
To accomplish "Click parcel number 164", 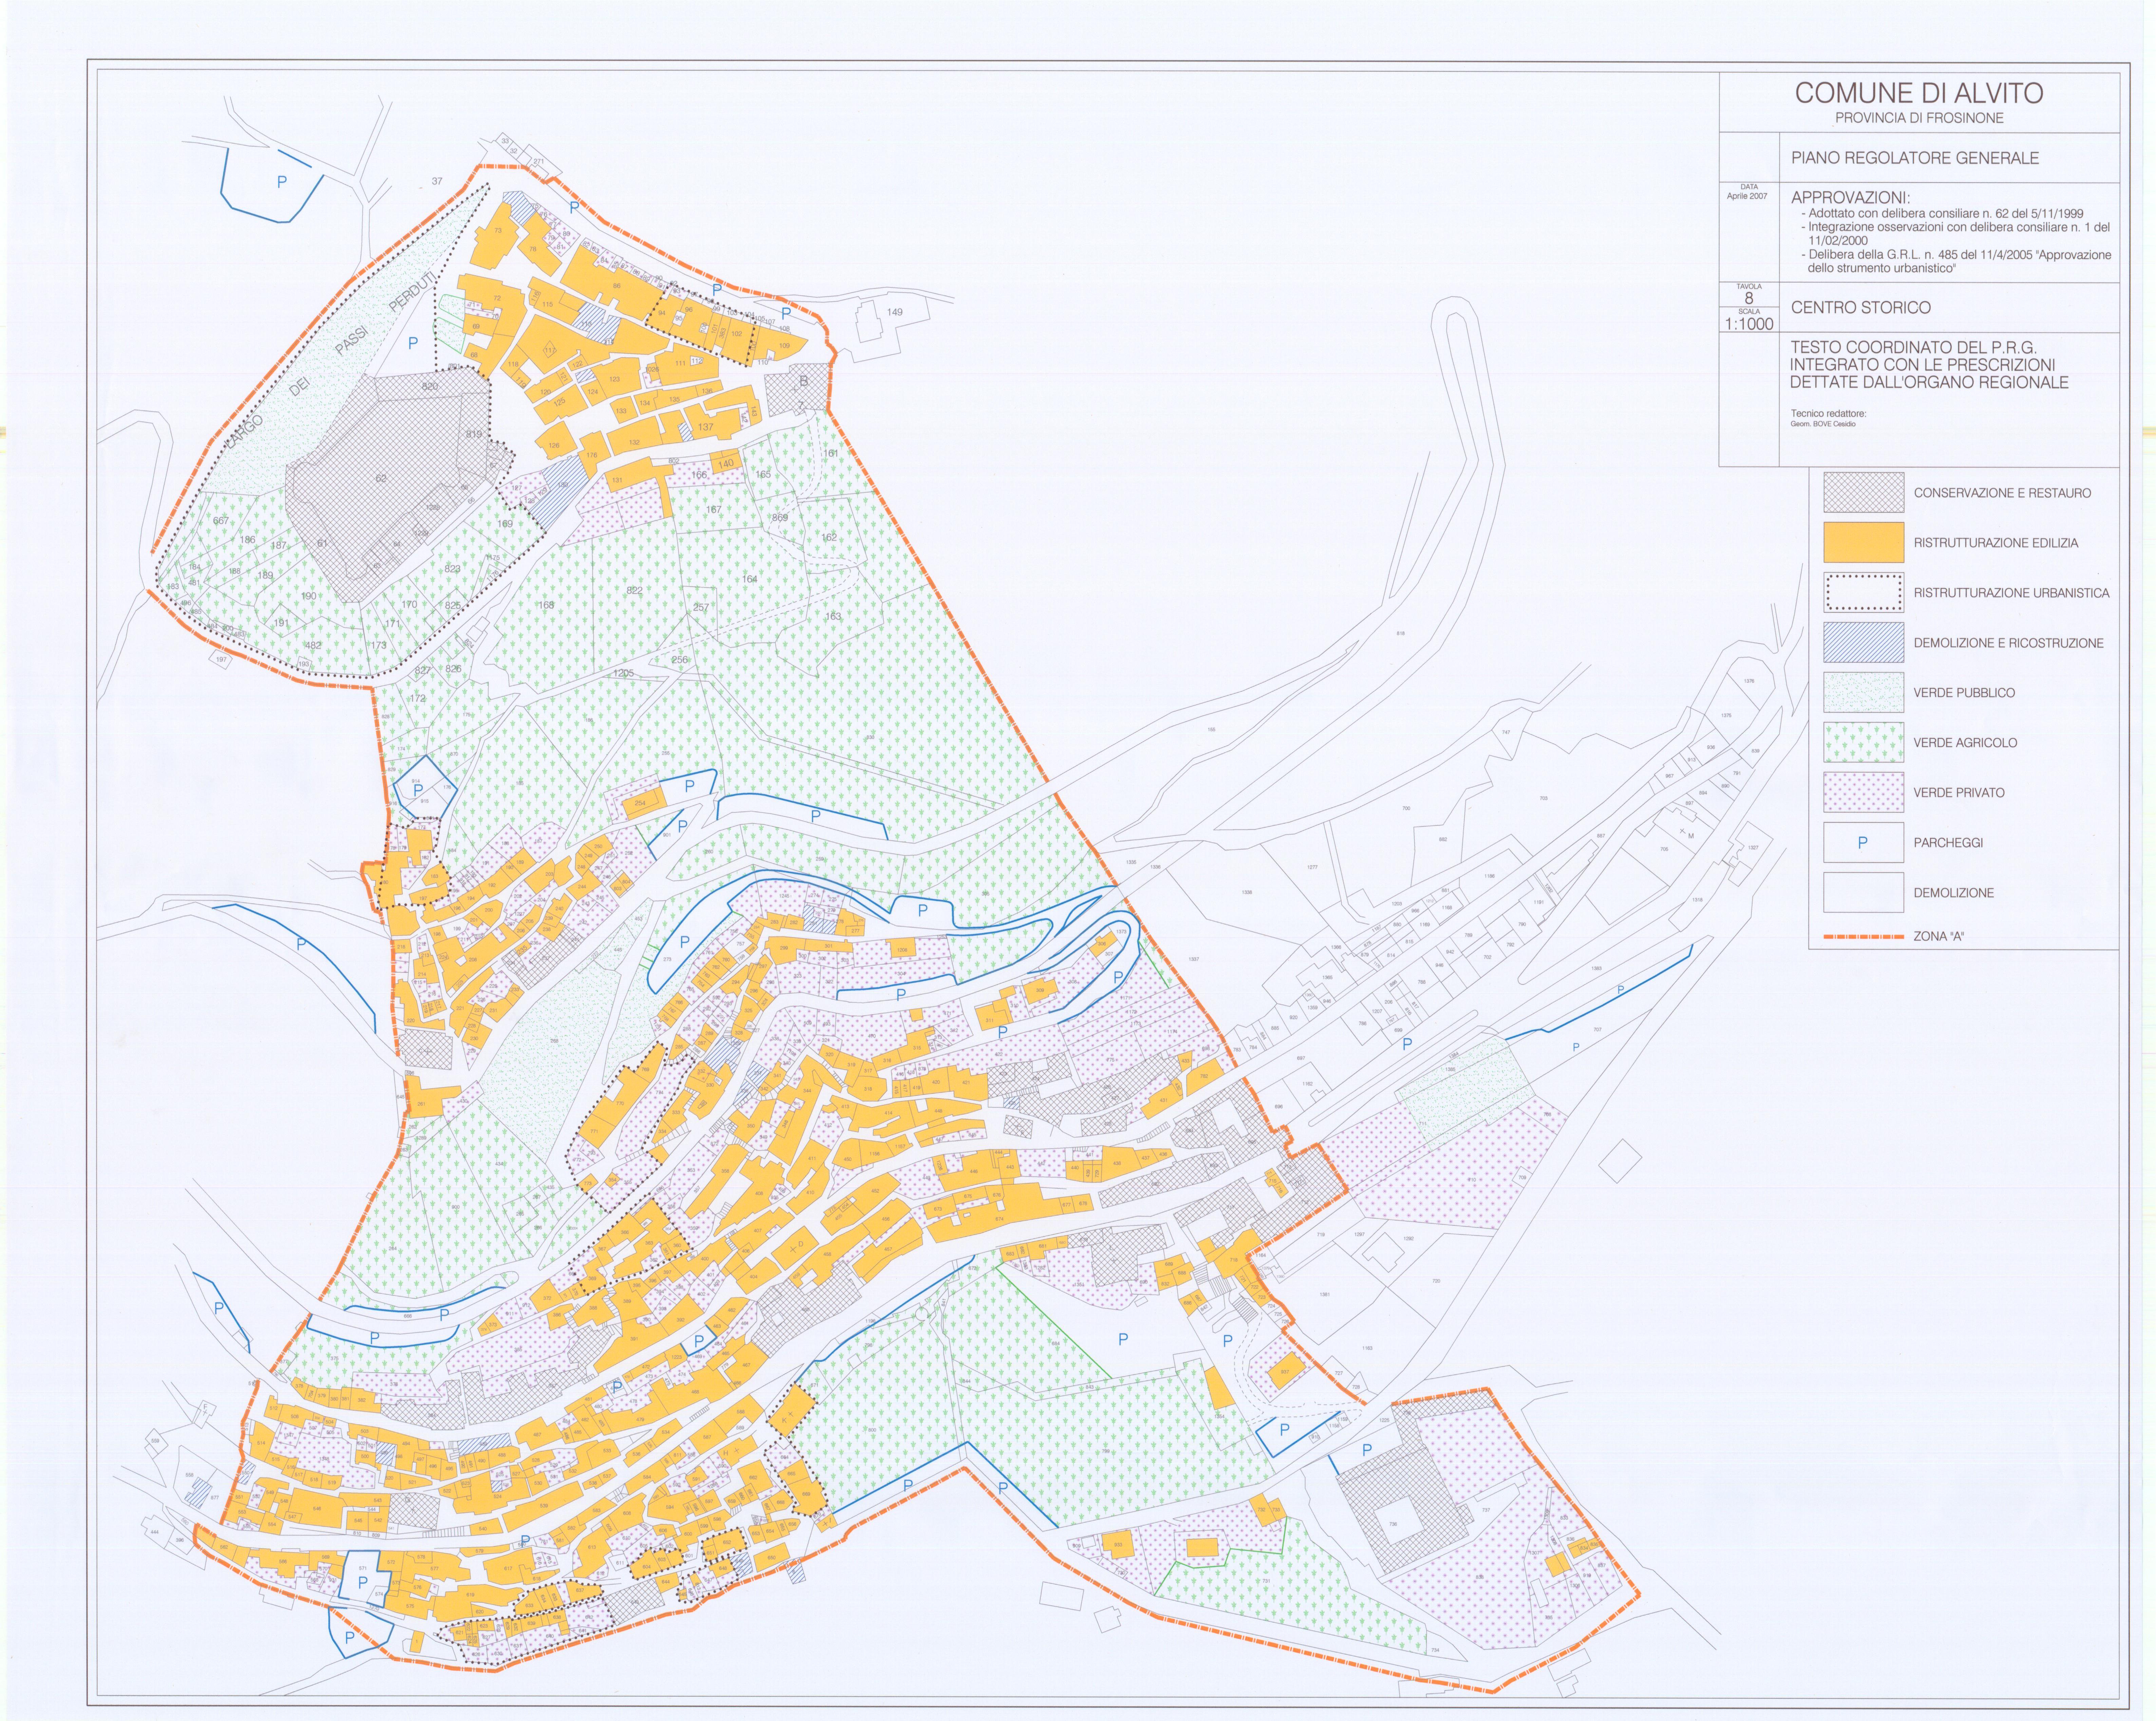I will point(750,579).
